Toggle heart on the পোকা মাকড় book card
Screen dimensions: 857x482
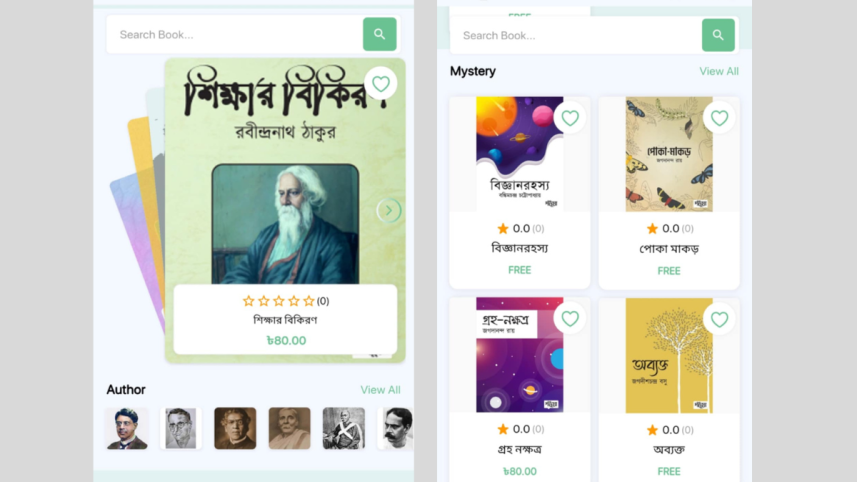pyautogui.click(x=719, y=118)
